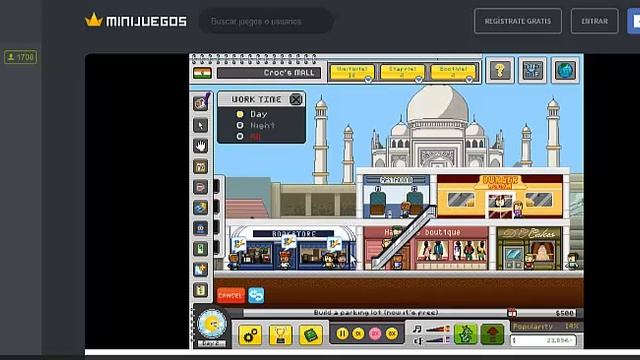Click the green 1700 counter badge
This screenshot has width=640, height=360.
coord(20,57)
